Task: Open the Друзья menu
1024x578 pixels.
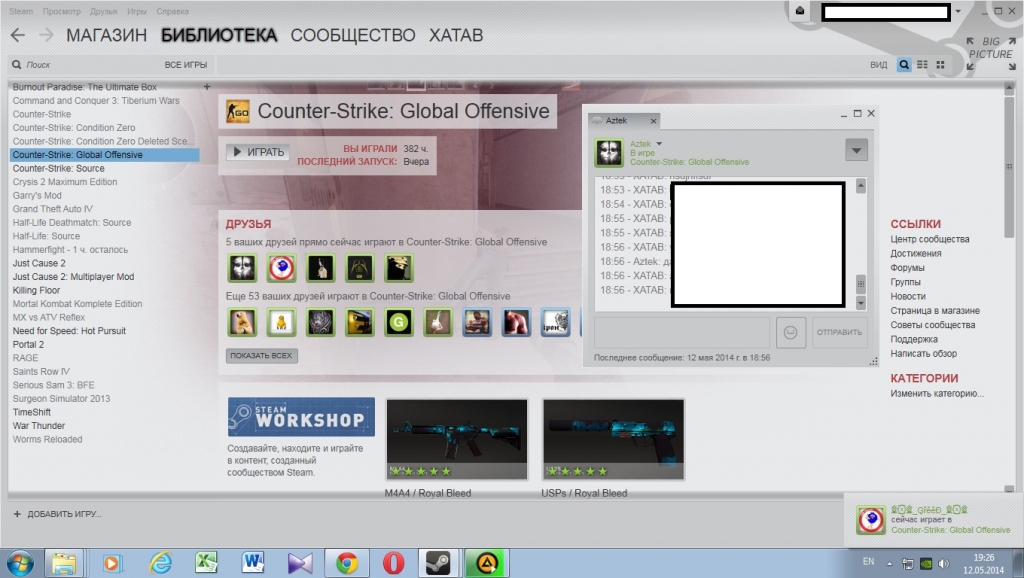Action: point(103,10)
